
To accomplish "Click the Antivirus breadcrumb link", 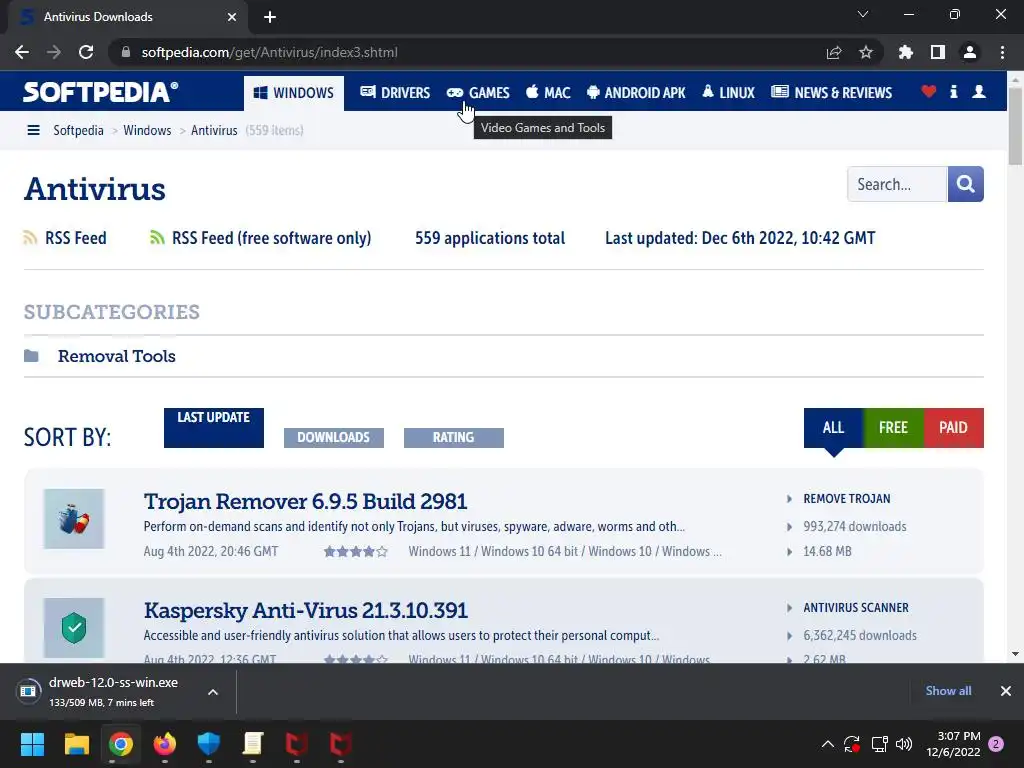I will 214,130.
